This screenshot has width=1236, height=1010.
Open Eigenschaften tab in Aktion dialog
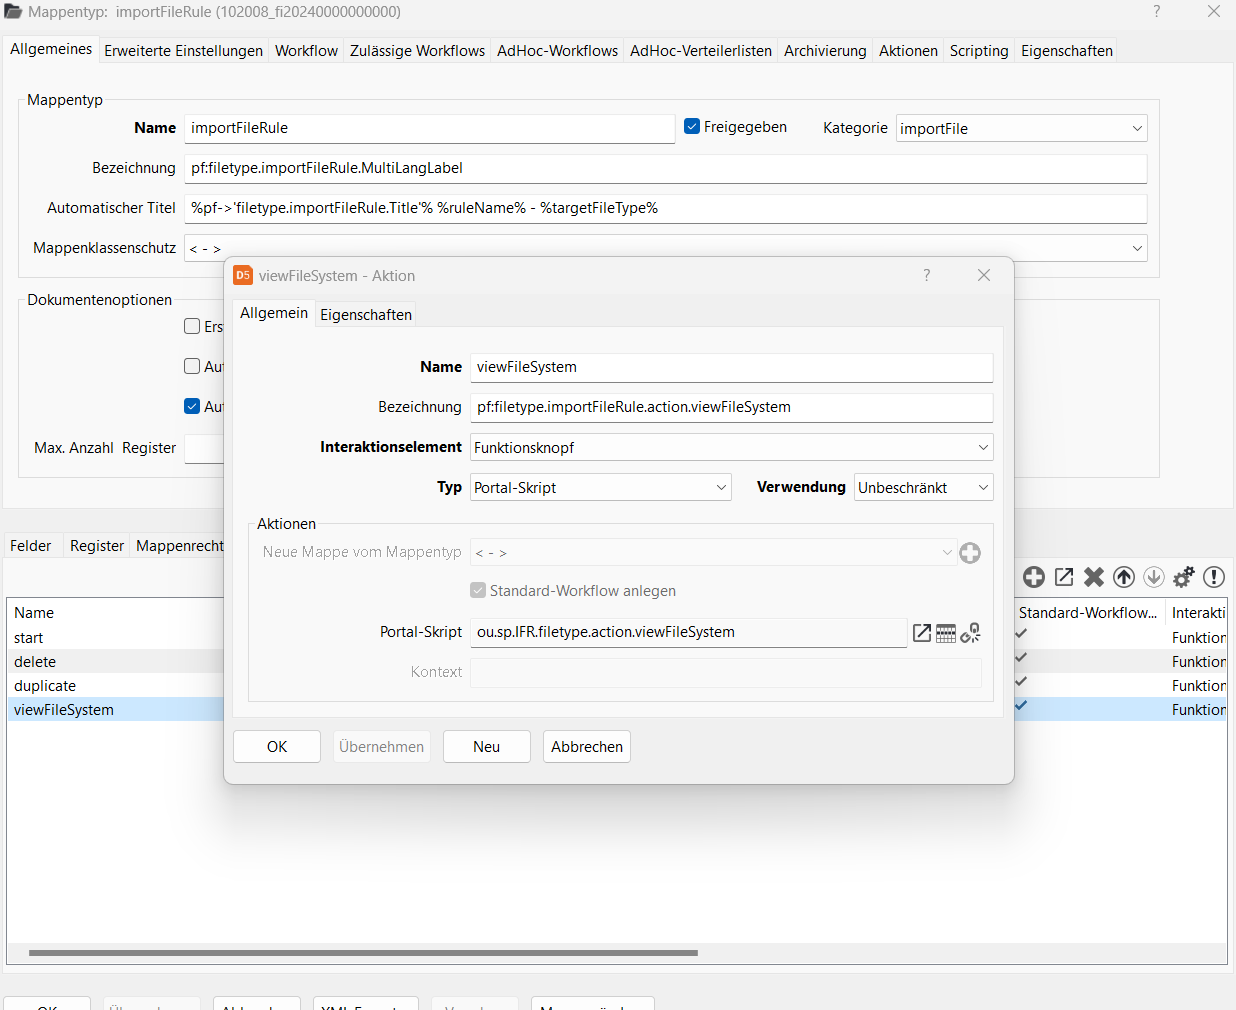pyautogui.click(x=366, y=315)
